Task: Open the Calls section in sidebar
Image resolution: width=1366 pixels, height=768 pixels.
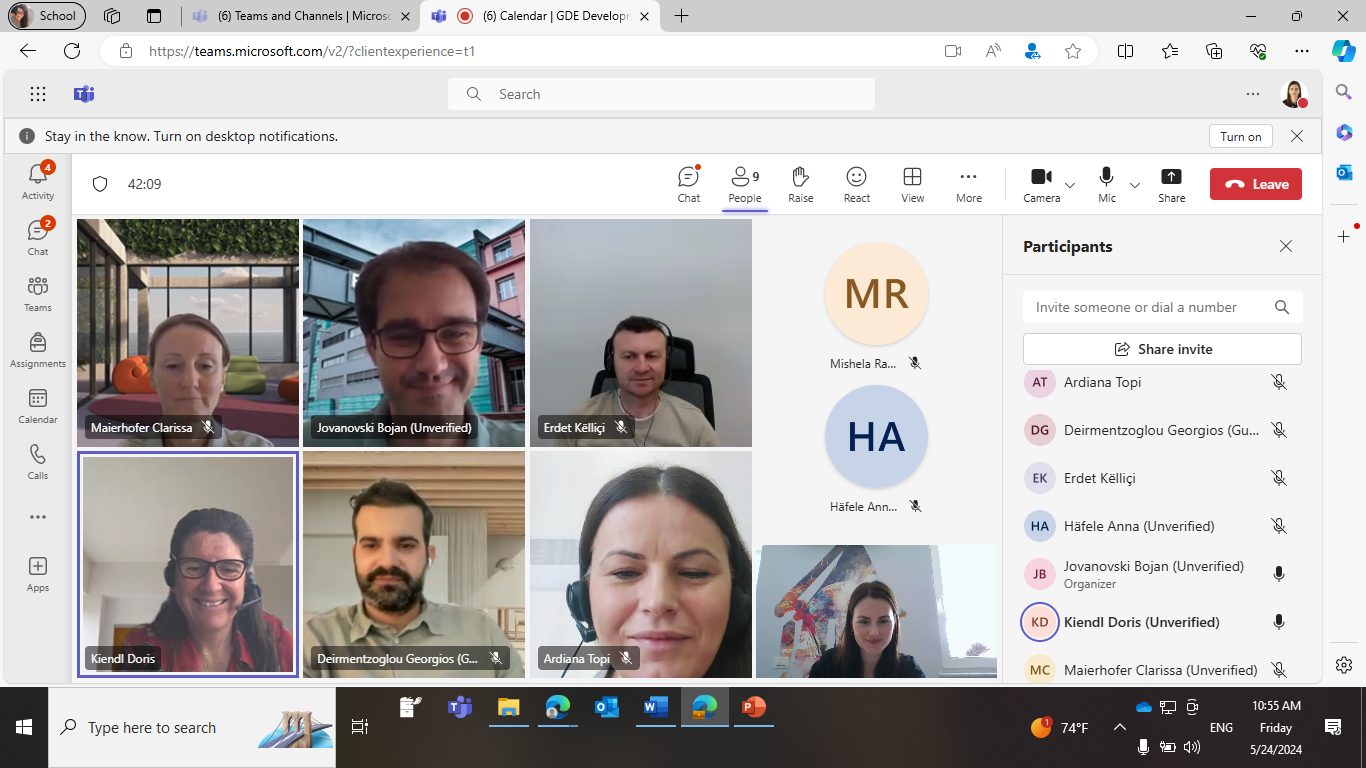Action: point(38,462)
